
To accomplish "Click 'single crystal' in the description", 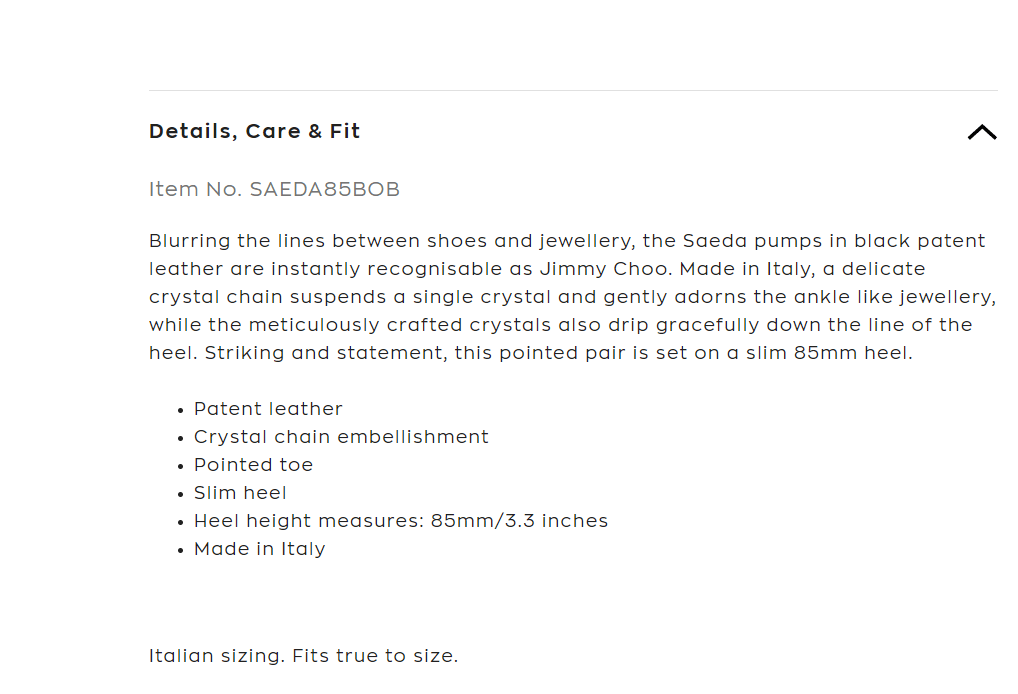I will (x=477, y=297).
